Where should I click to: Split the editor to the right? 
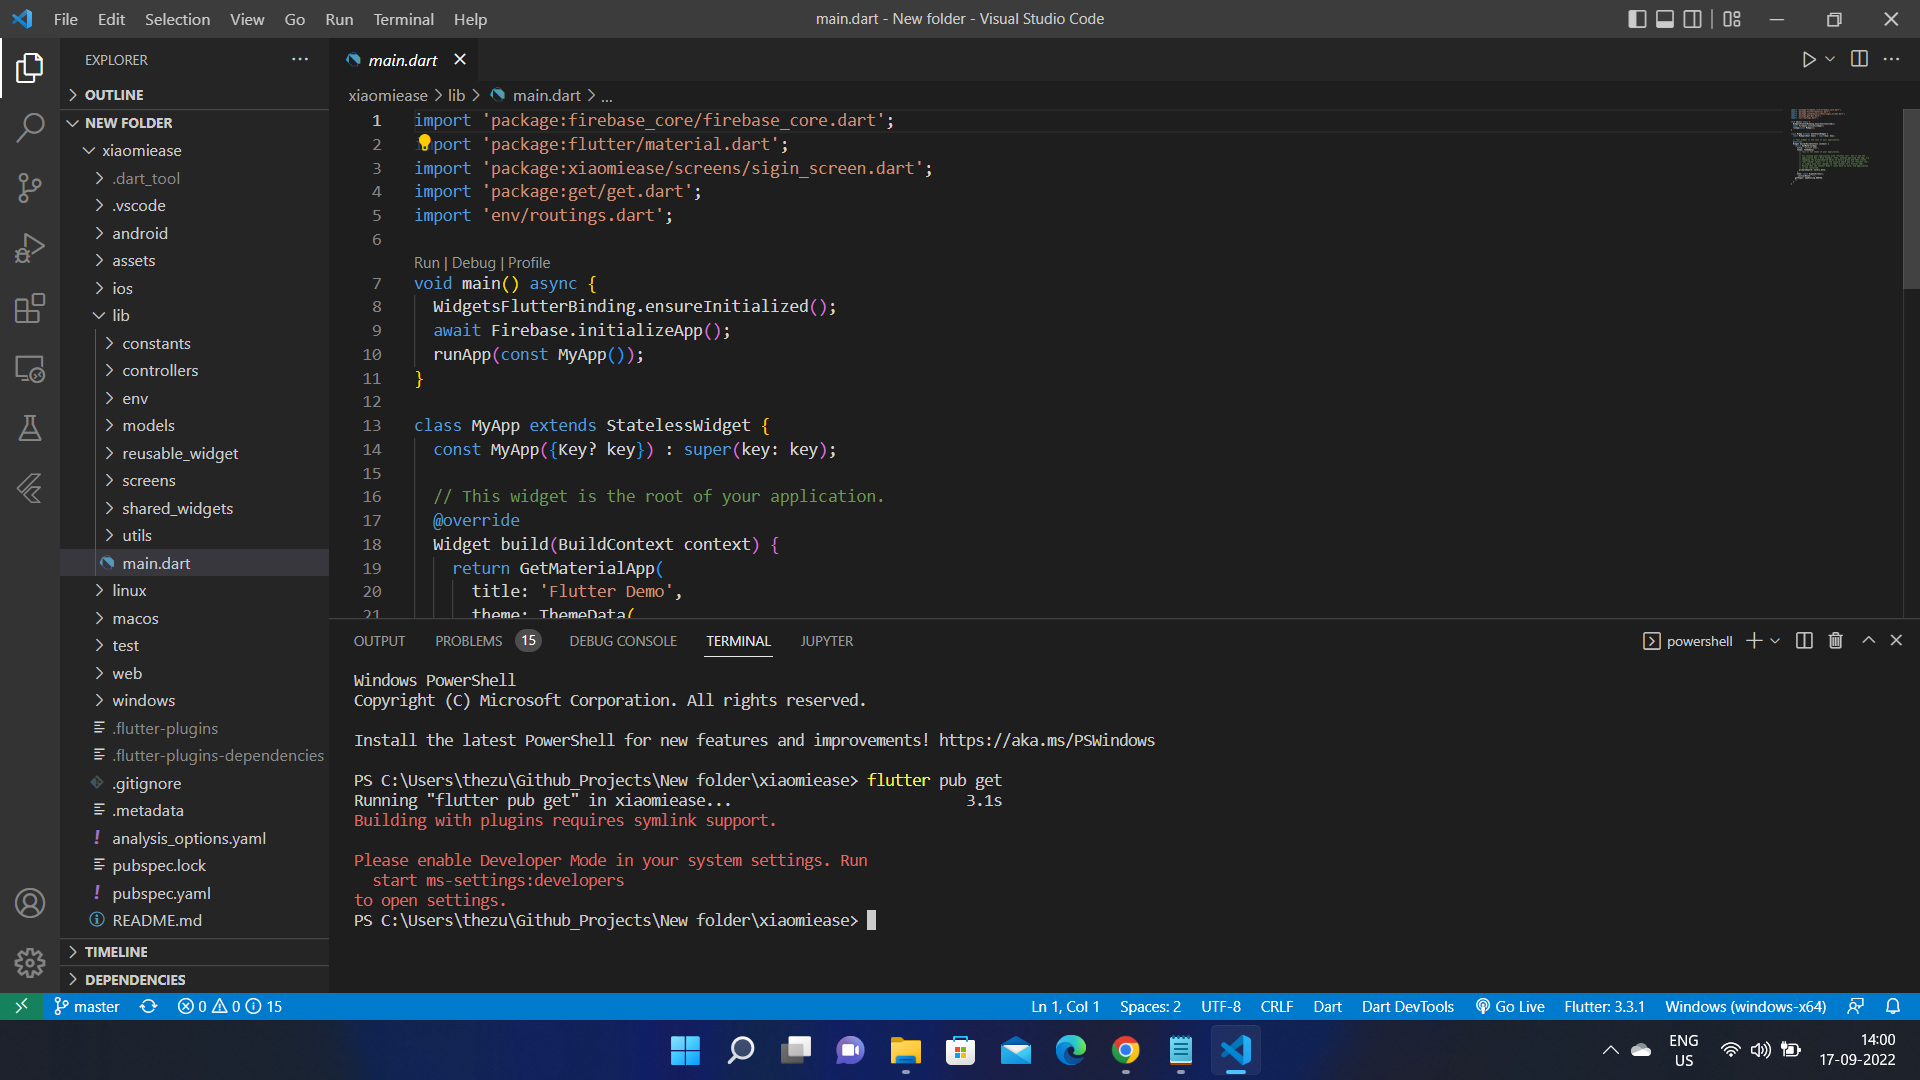(1859, 59)
